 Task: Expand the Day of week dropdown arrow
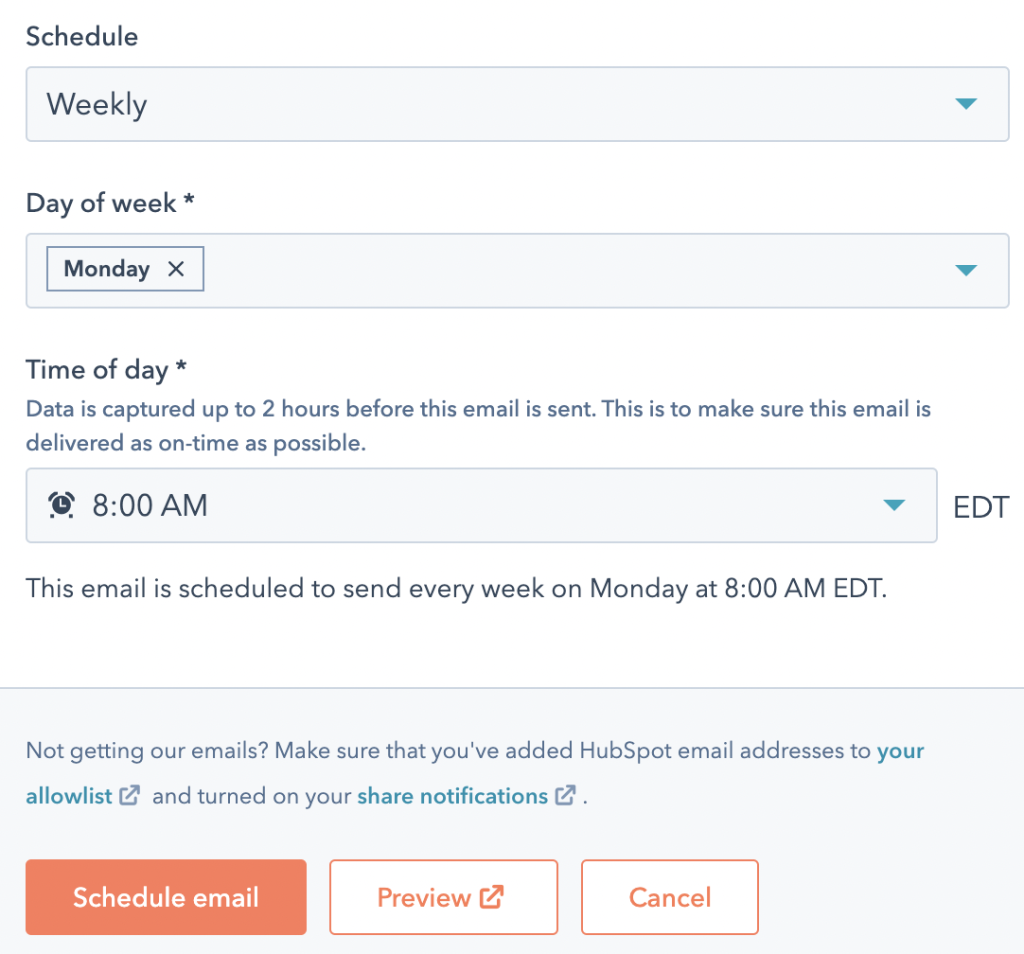965,270
